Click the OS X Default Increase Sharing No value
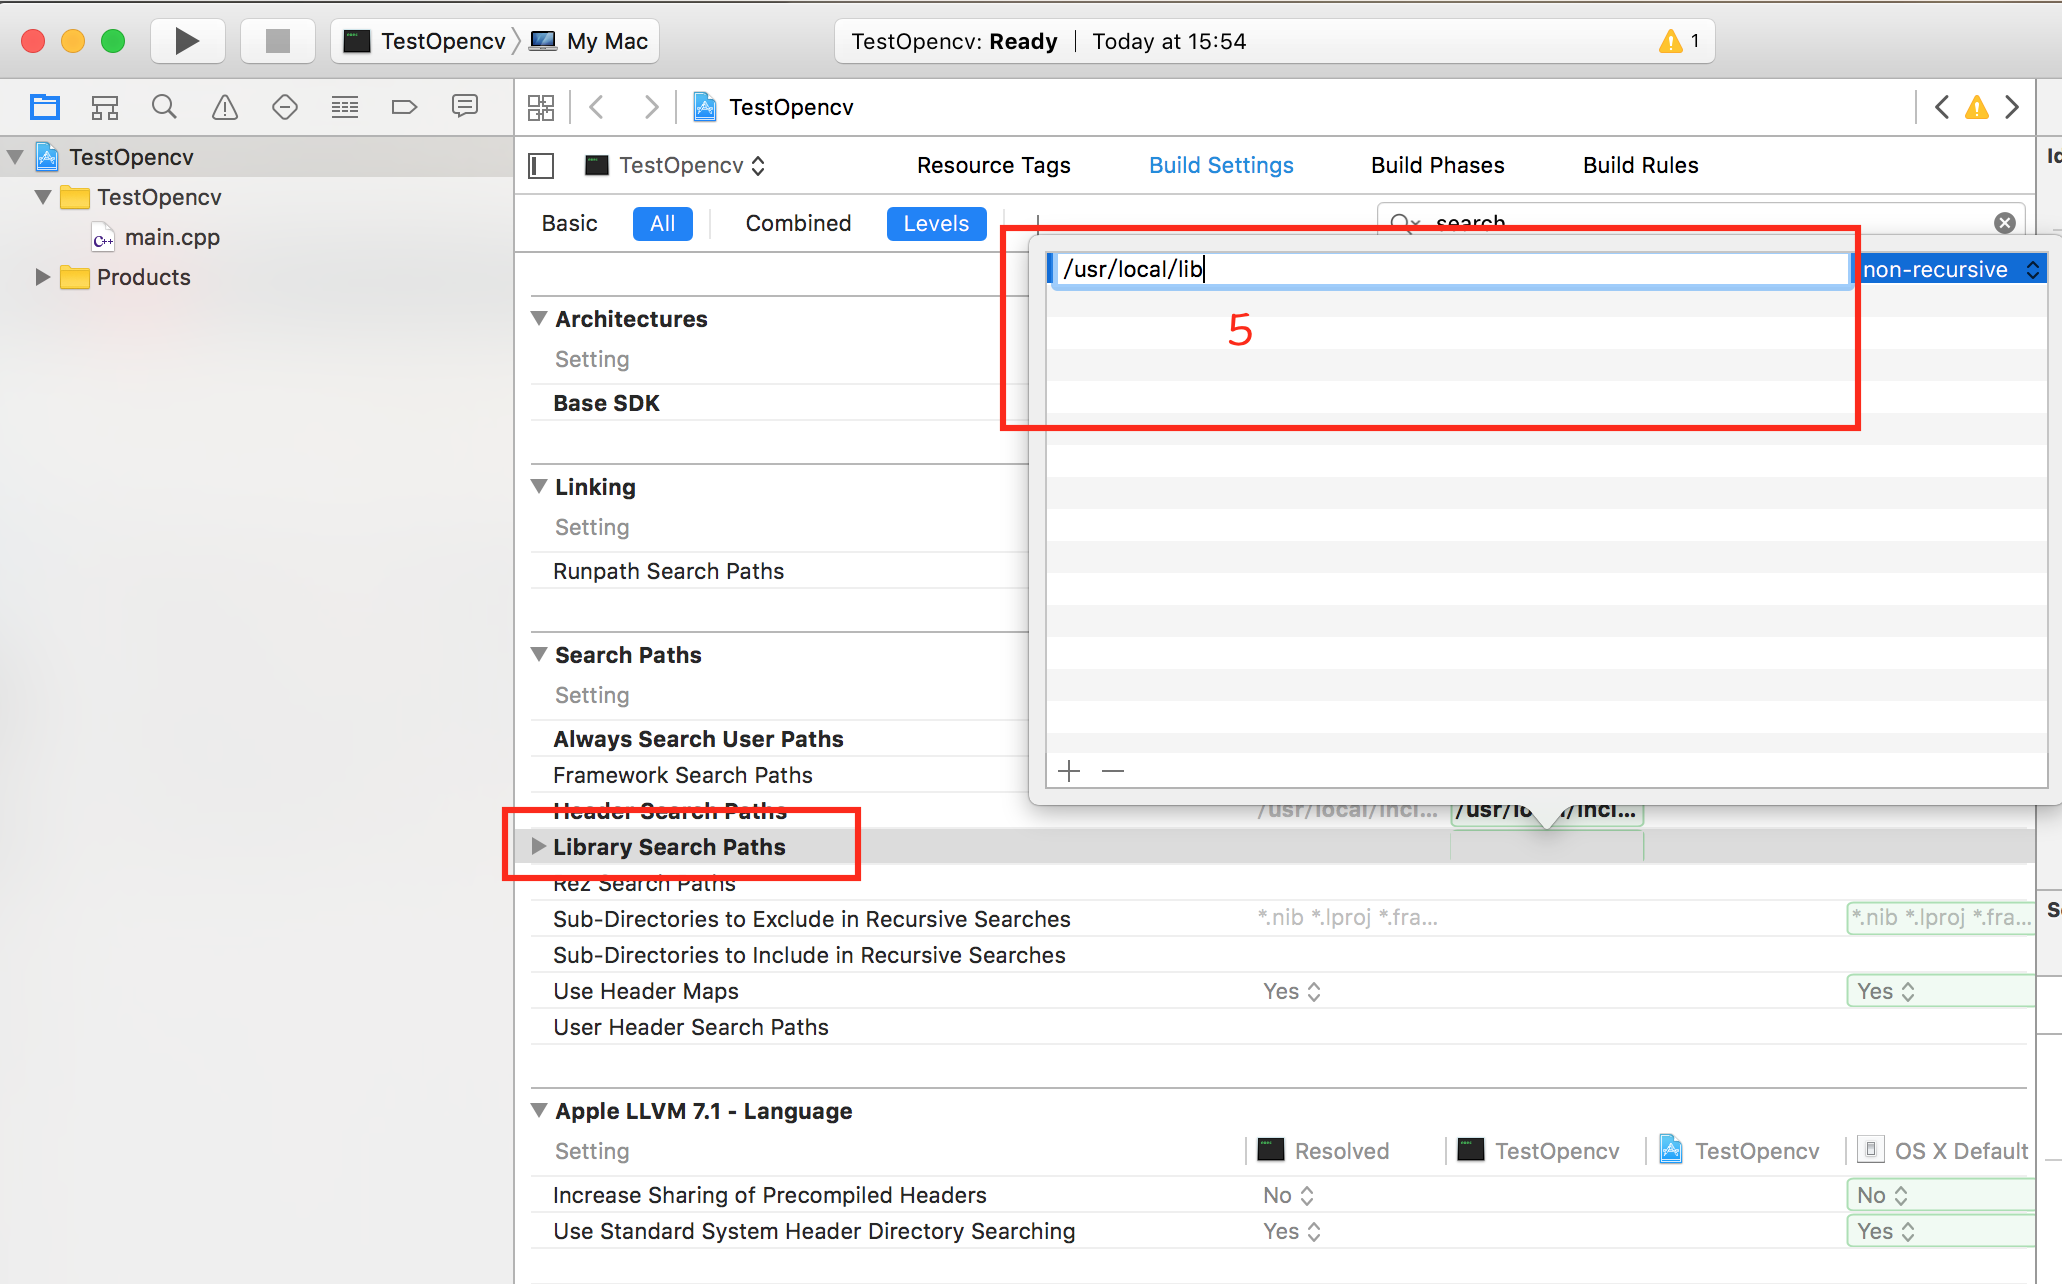 point(1940,1195)
